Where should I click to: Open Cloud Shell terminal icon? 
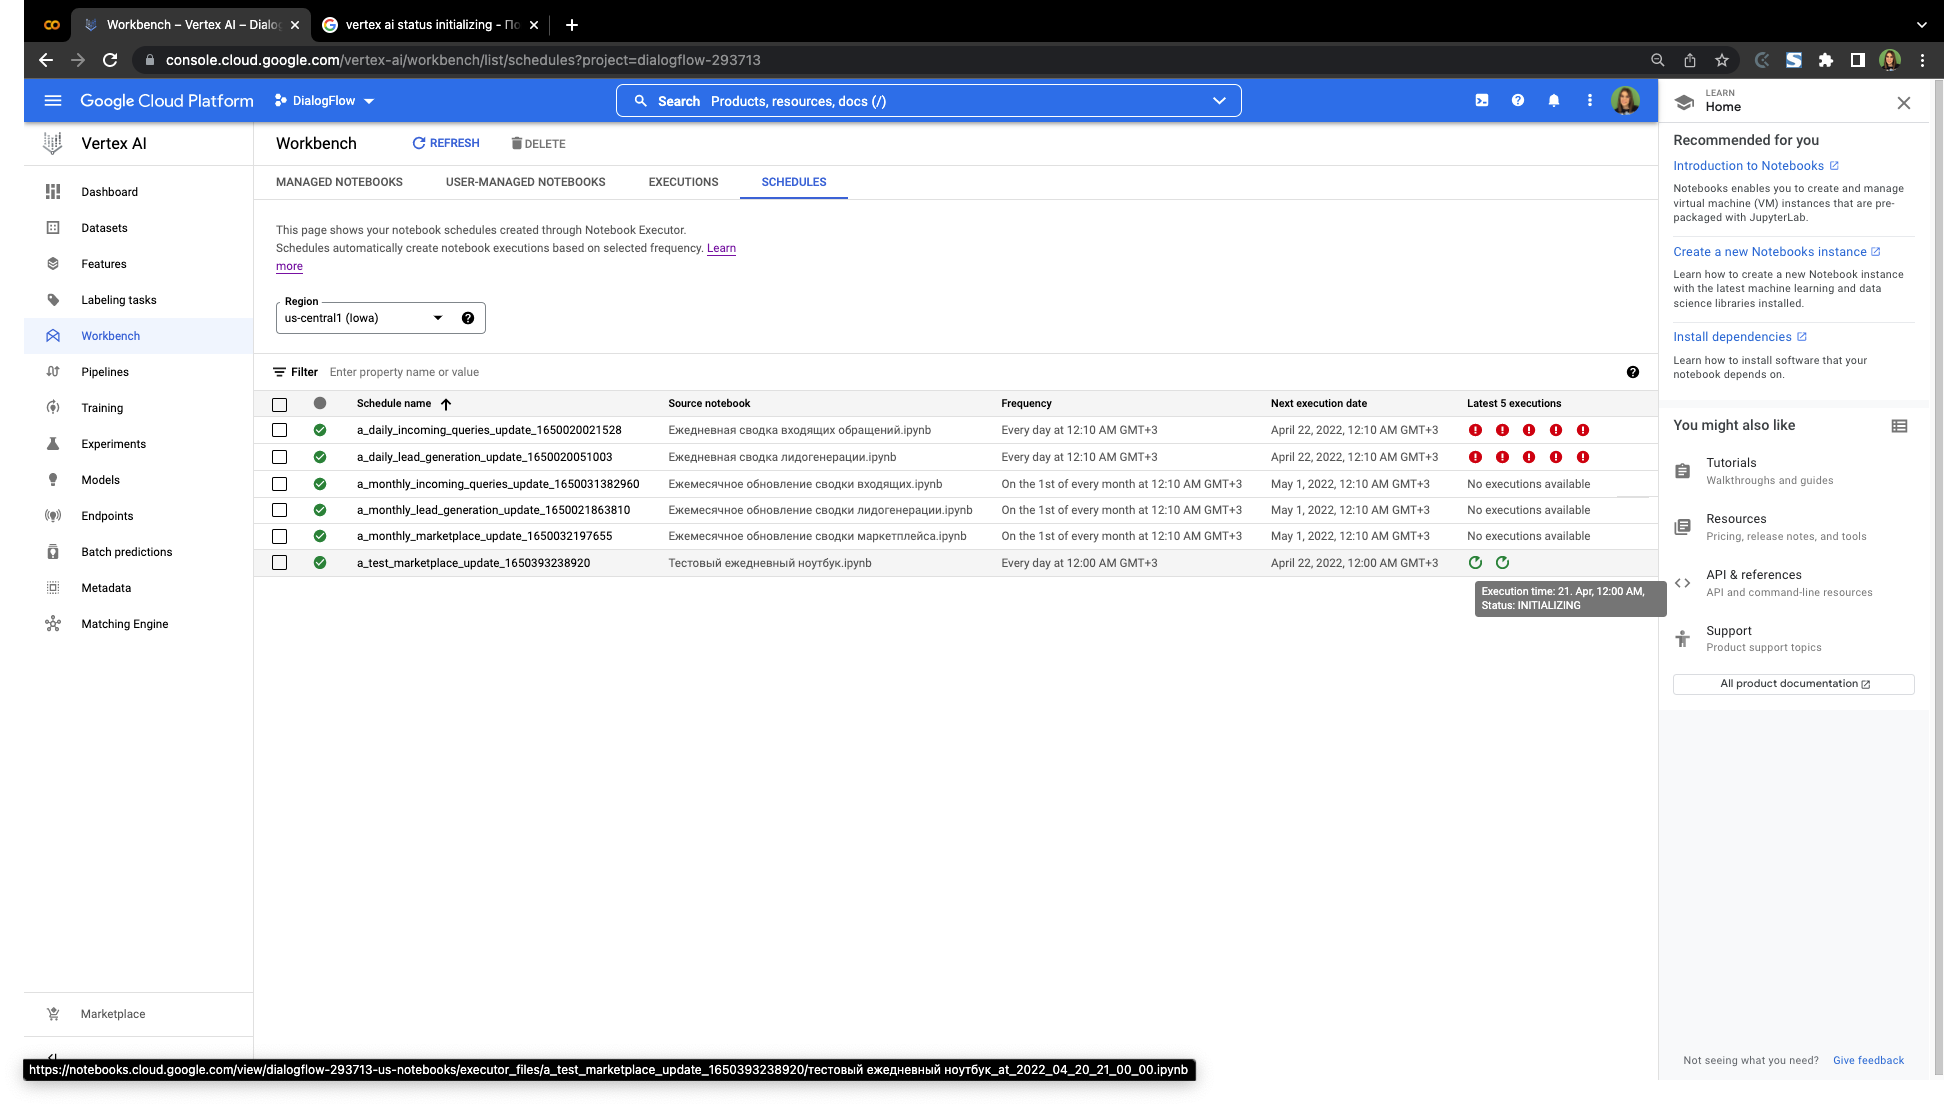[x=1481, y=101]
